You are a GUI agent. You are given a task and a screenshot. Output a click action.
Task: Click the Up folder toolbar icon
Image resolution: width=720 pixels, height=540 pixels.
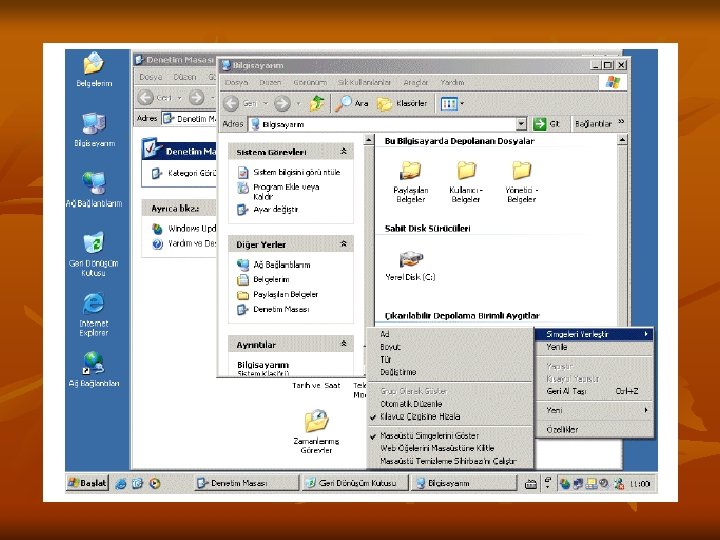coord(317,104)
